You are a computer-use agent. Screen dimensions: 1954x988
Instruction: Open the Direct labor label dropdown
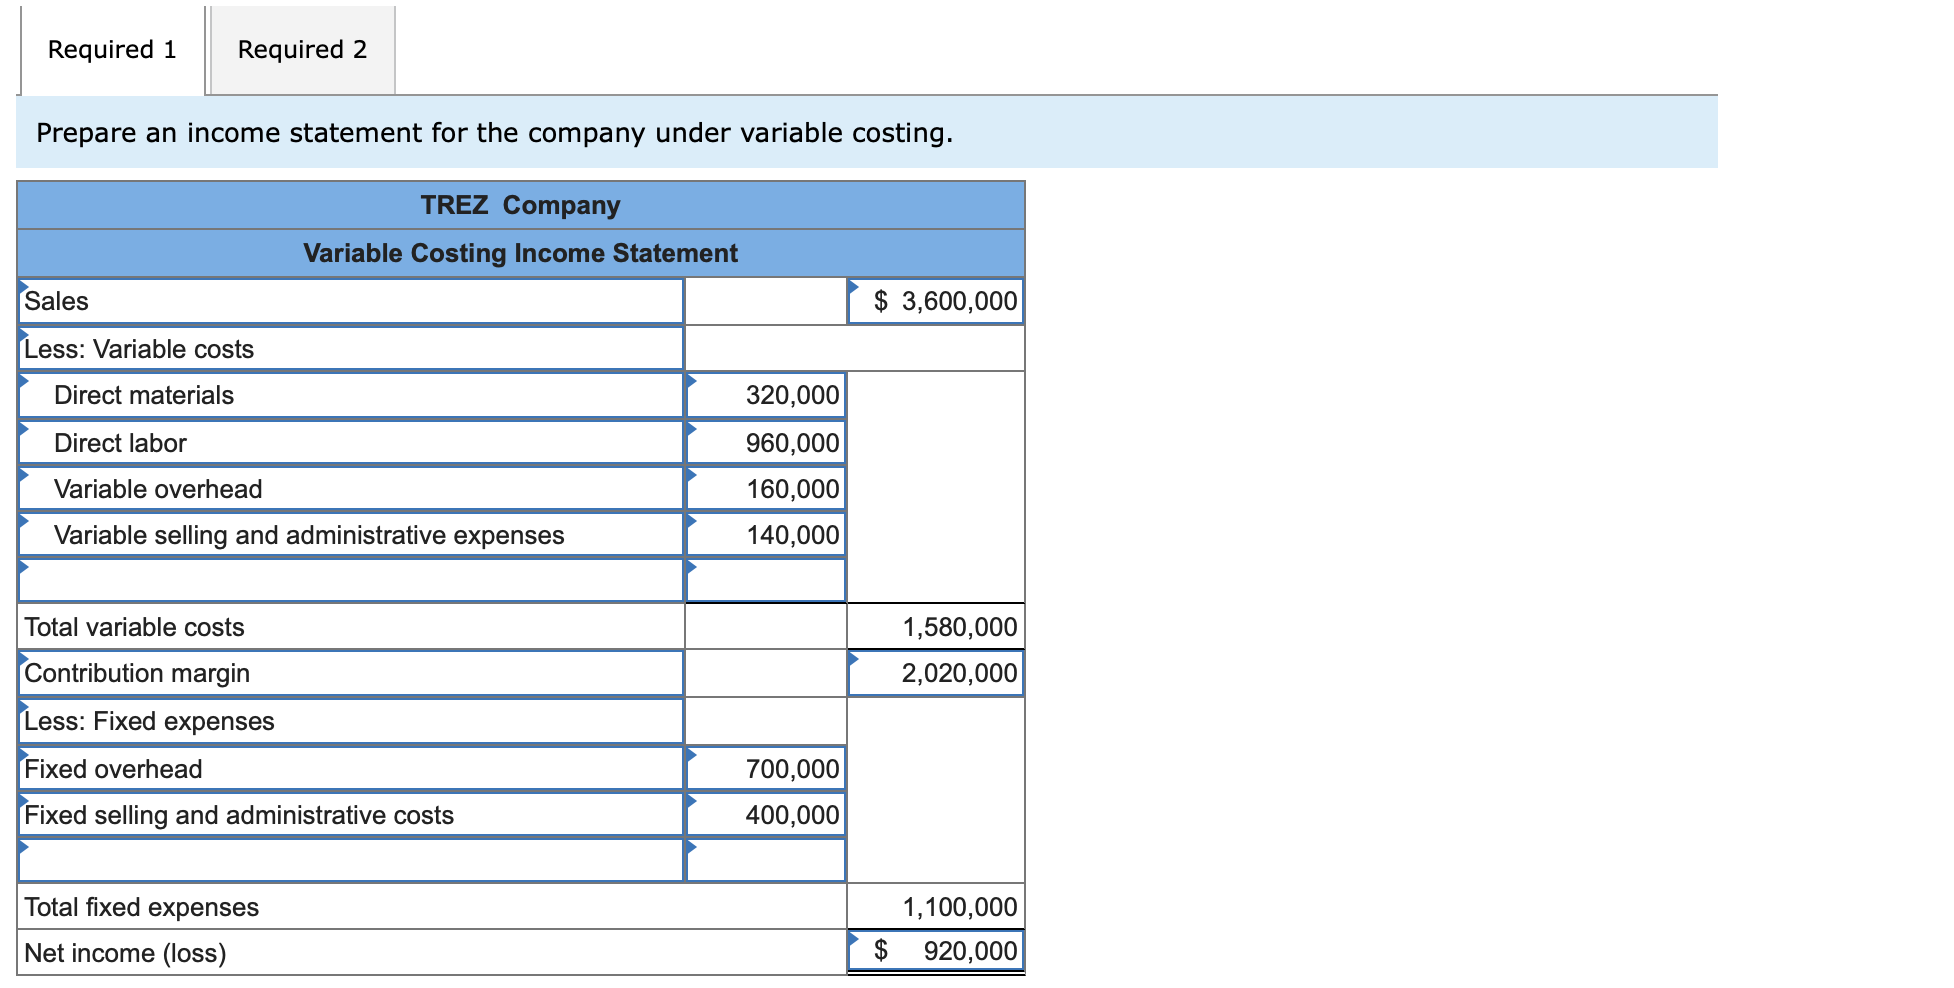tap(351, 442)
